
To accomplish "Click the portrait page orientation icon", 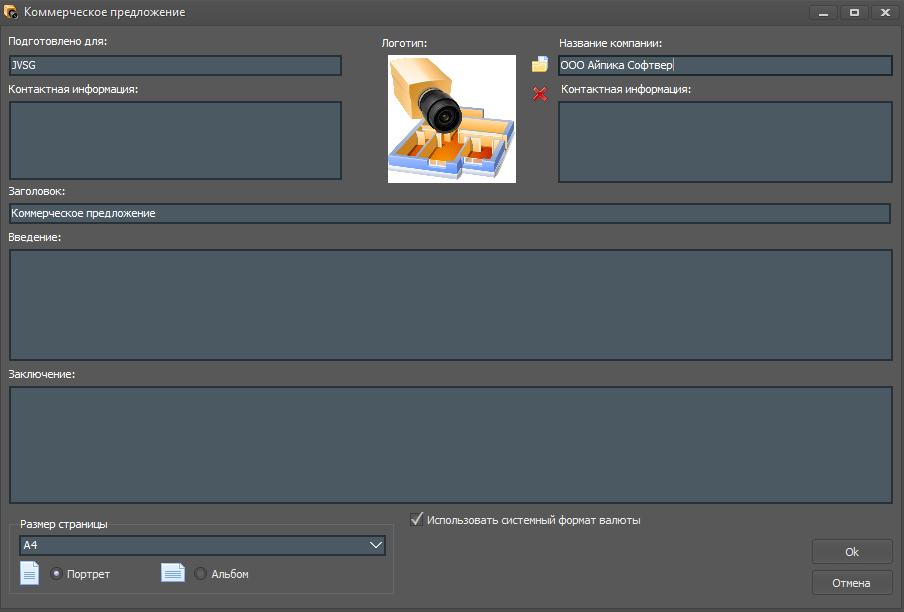I will tap(29, 573).
